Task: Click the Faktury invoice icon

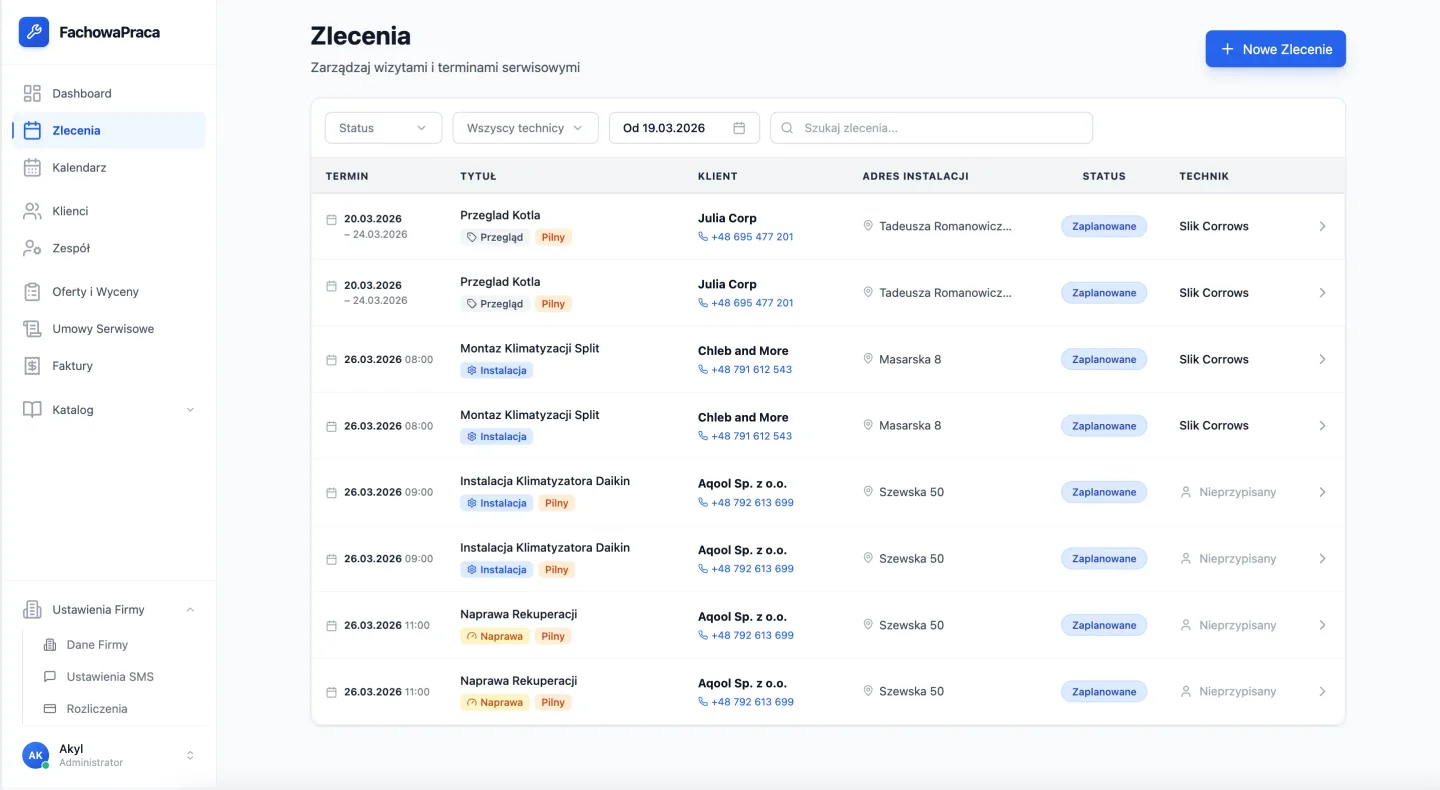Action: (x=32, y=366)
